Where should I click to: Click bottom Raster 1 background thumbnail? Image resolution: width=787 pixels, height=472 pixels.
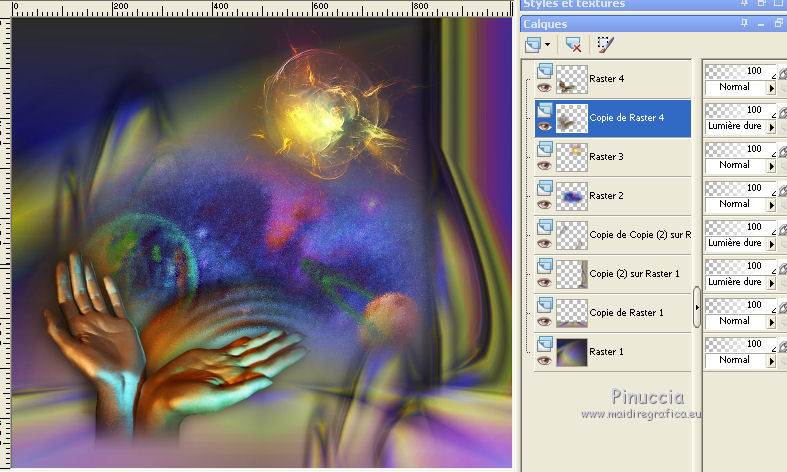pyautogui.click(x=572, y=352)
